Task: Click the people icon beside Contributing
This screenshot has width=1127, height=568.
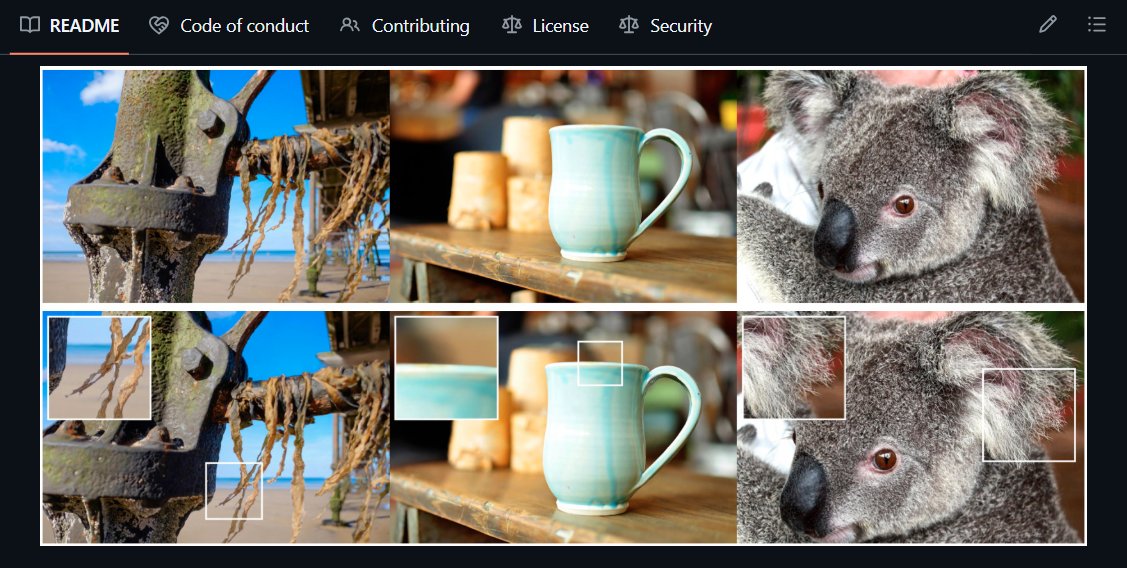Action: pyautogui.click(x=349, y=26)
